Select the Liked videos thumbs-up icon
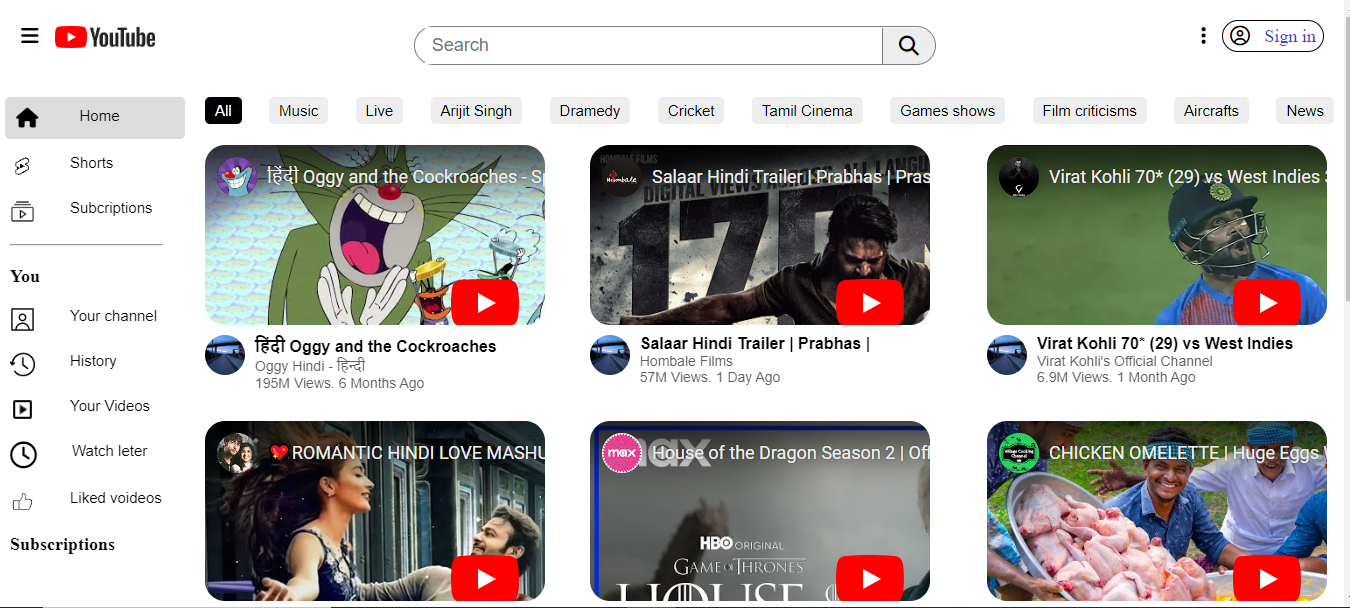This screenshot has height=608, width=1350. (22, 501)
